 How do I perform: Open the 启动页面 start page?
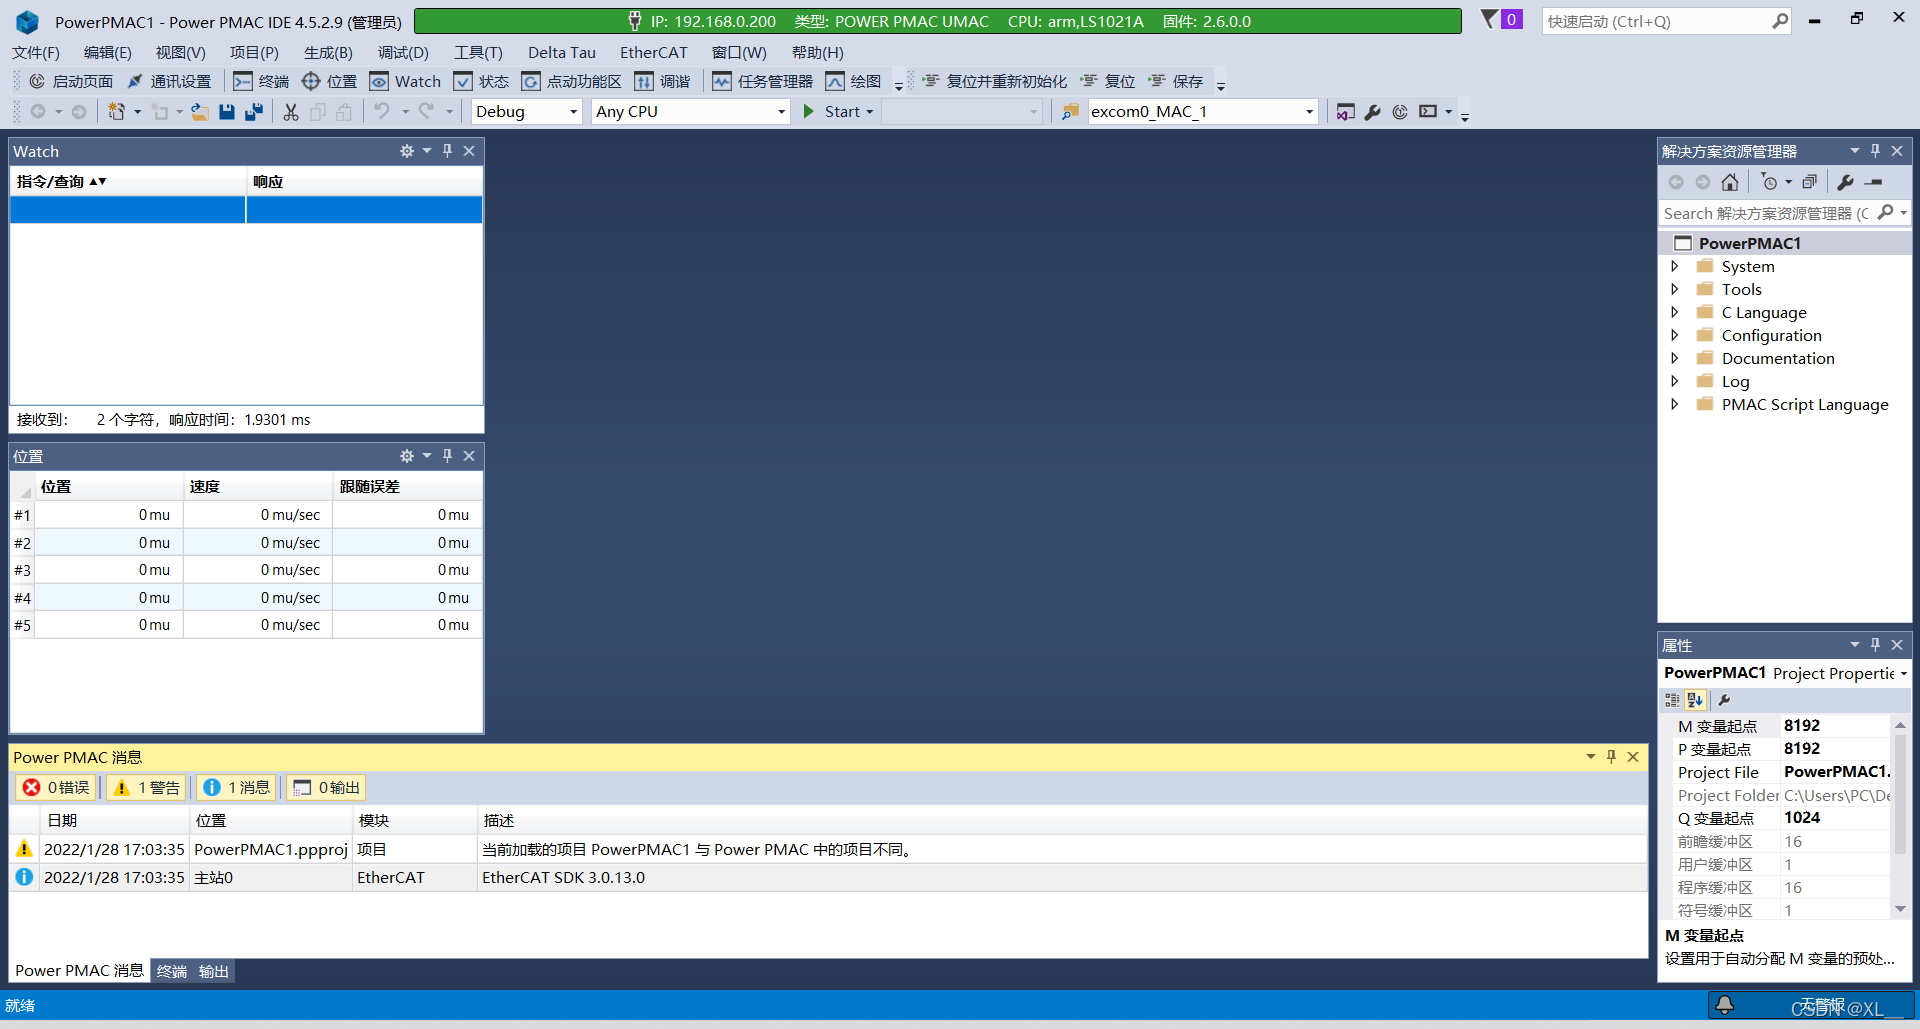(x=71, y=82)
